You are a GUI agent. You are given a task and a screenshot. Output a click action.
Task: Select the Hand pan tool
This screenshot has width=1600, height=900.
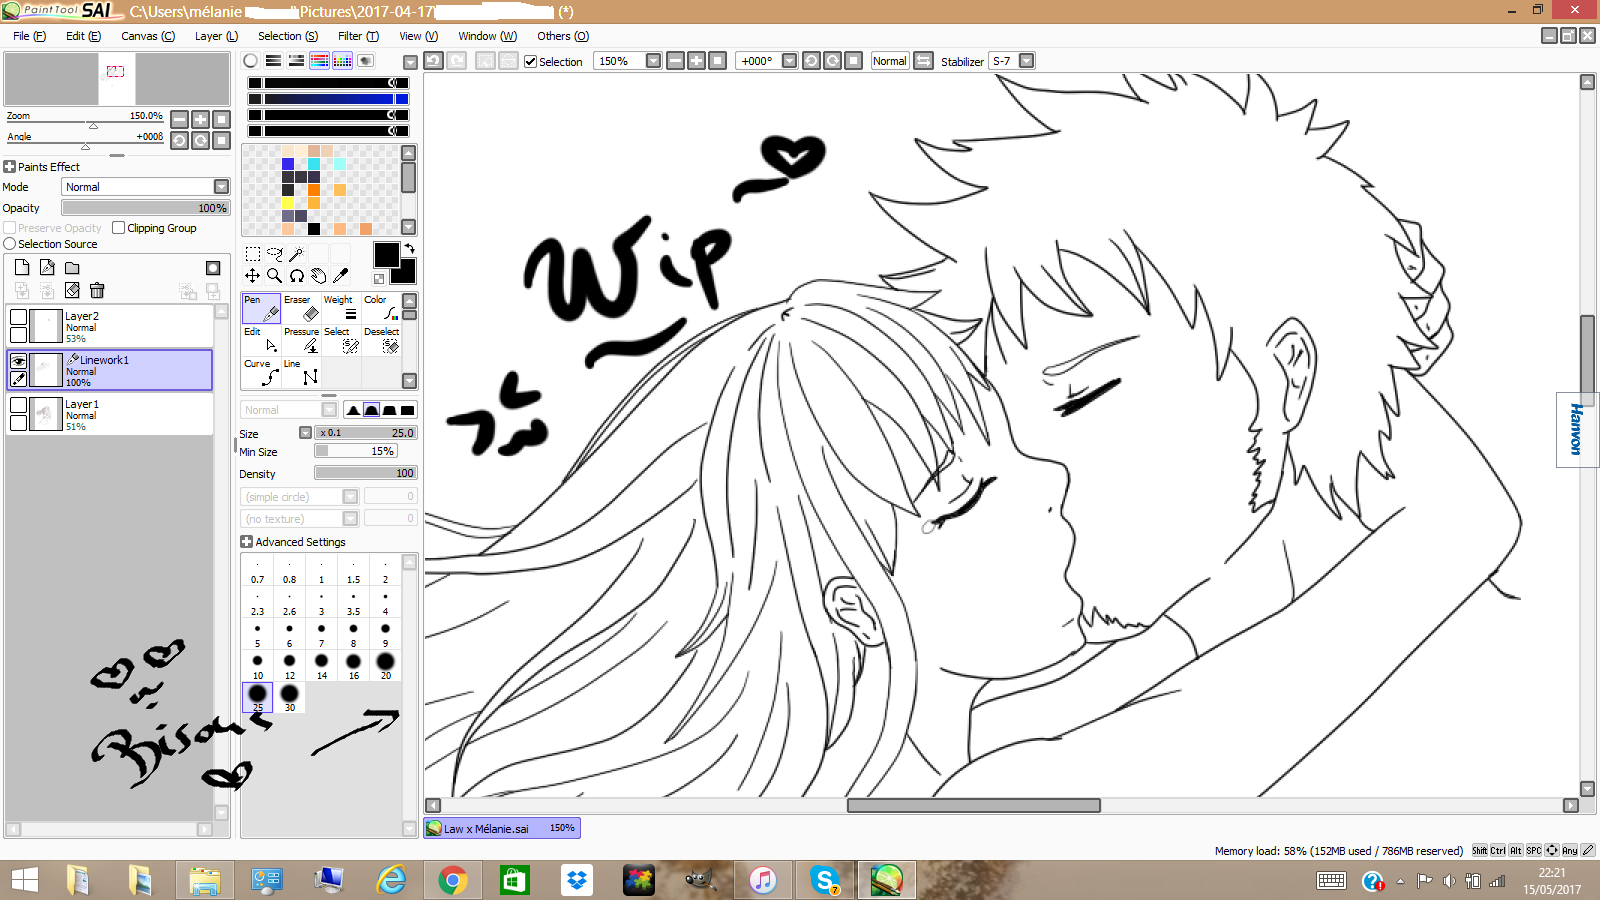pyautogui.click(x=319, y=276)
